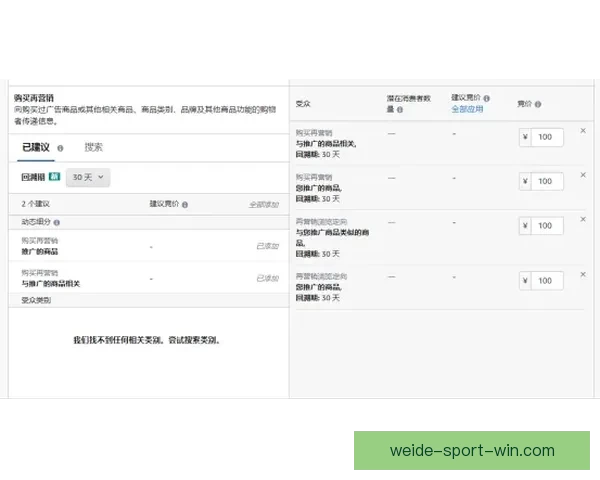Remove the last 再营销浏览定向 row with X
Viewport: 600px width, 480px height.
583,274
